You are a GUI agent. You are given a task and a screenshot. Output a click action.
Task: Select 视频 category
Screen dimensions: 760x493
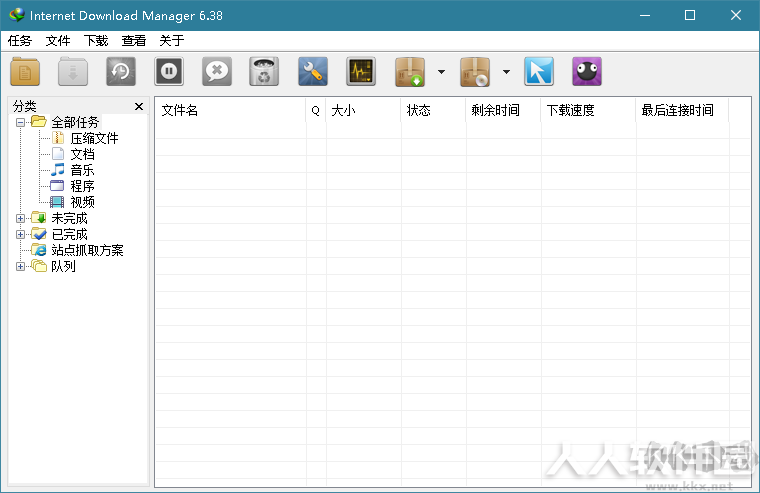coord(82,202)
